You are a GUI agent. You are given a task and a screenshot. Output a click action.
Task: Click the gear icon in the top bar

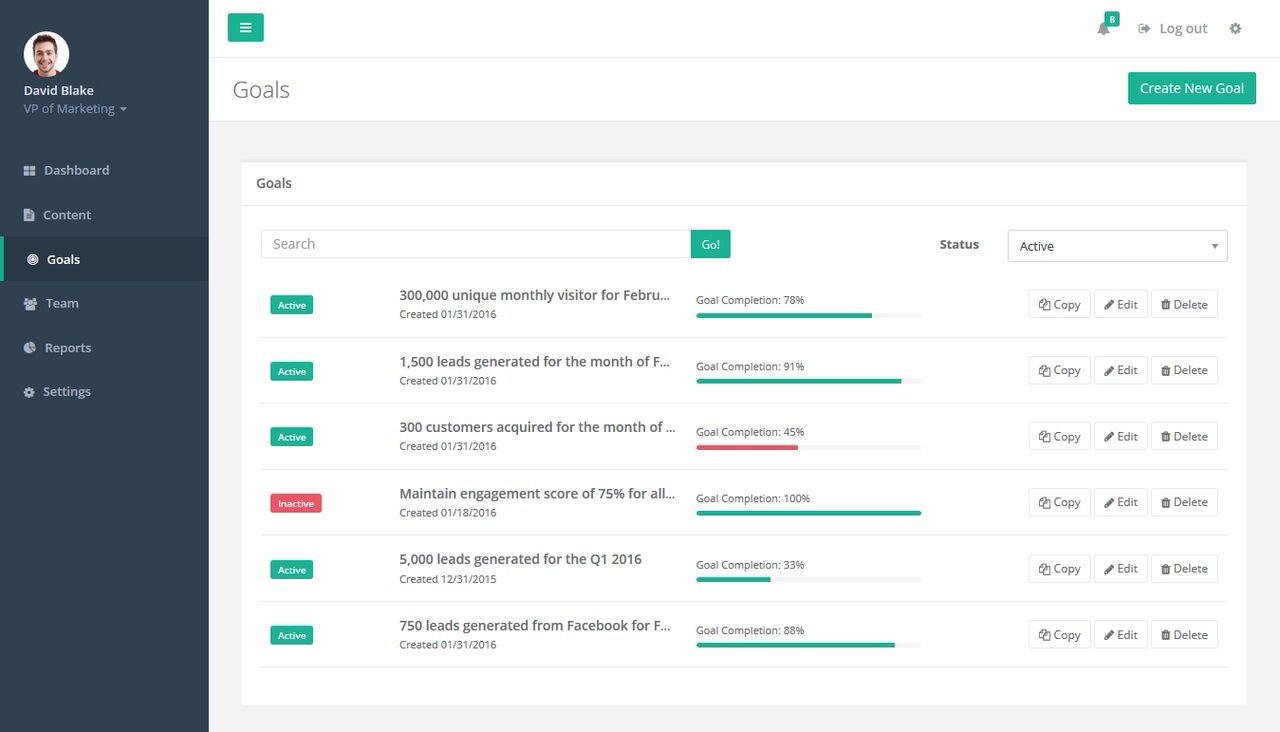(1235, 28)
